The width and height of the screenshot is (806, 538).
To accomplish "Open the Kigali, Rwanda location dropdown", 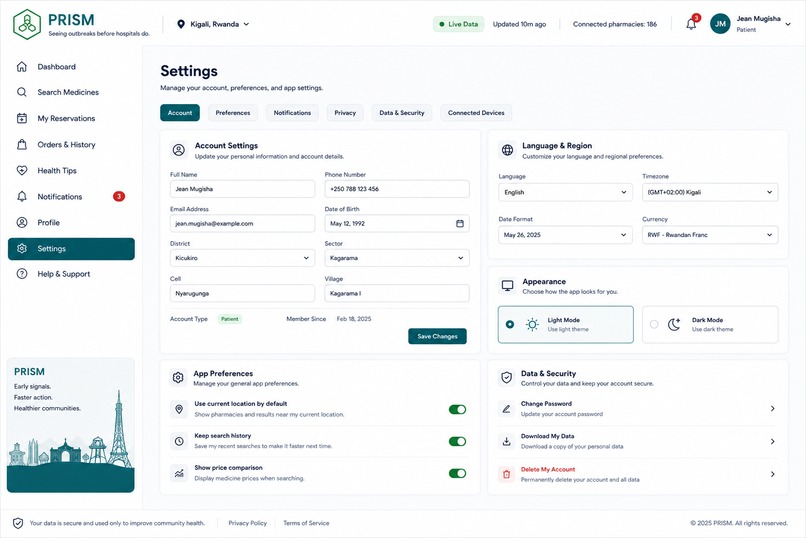I will 213,24.
